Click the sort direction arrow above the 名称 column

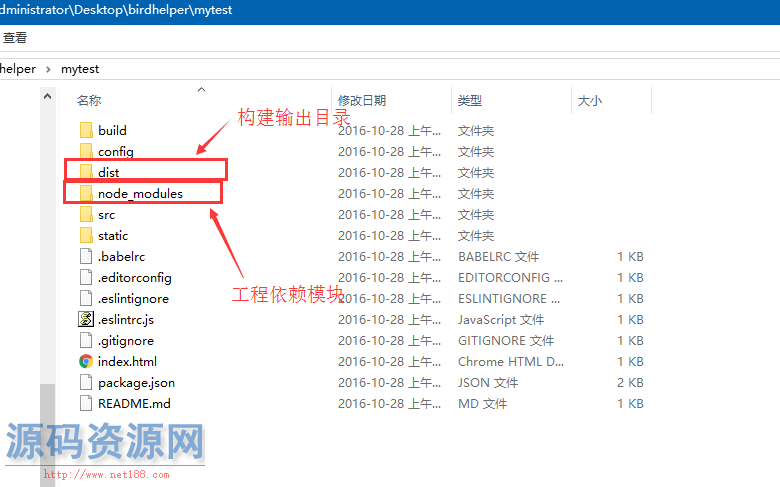tap(201, 90)
